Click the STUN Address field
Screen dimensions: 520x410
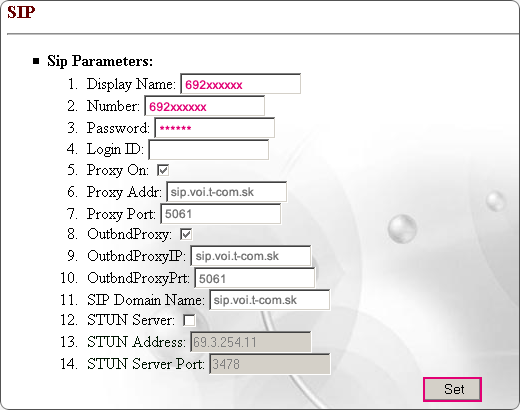coord(251,342)
